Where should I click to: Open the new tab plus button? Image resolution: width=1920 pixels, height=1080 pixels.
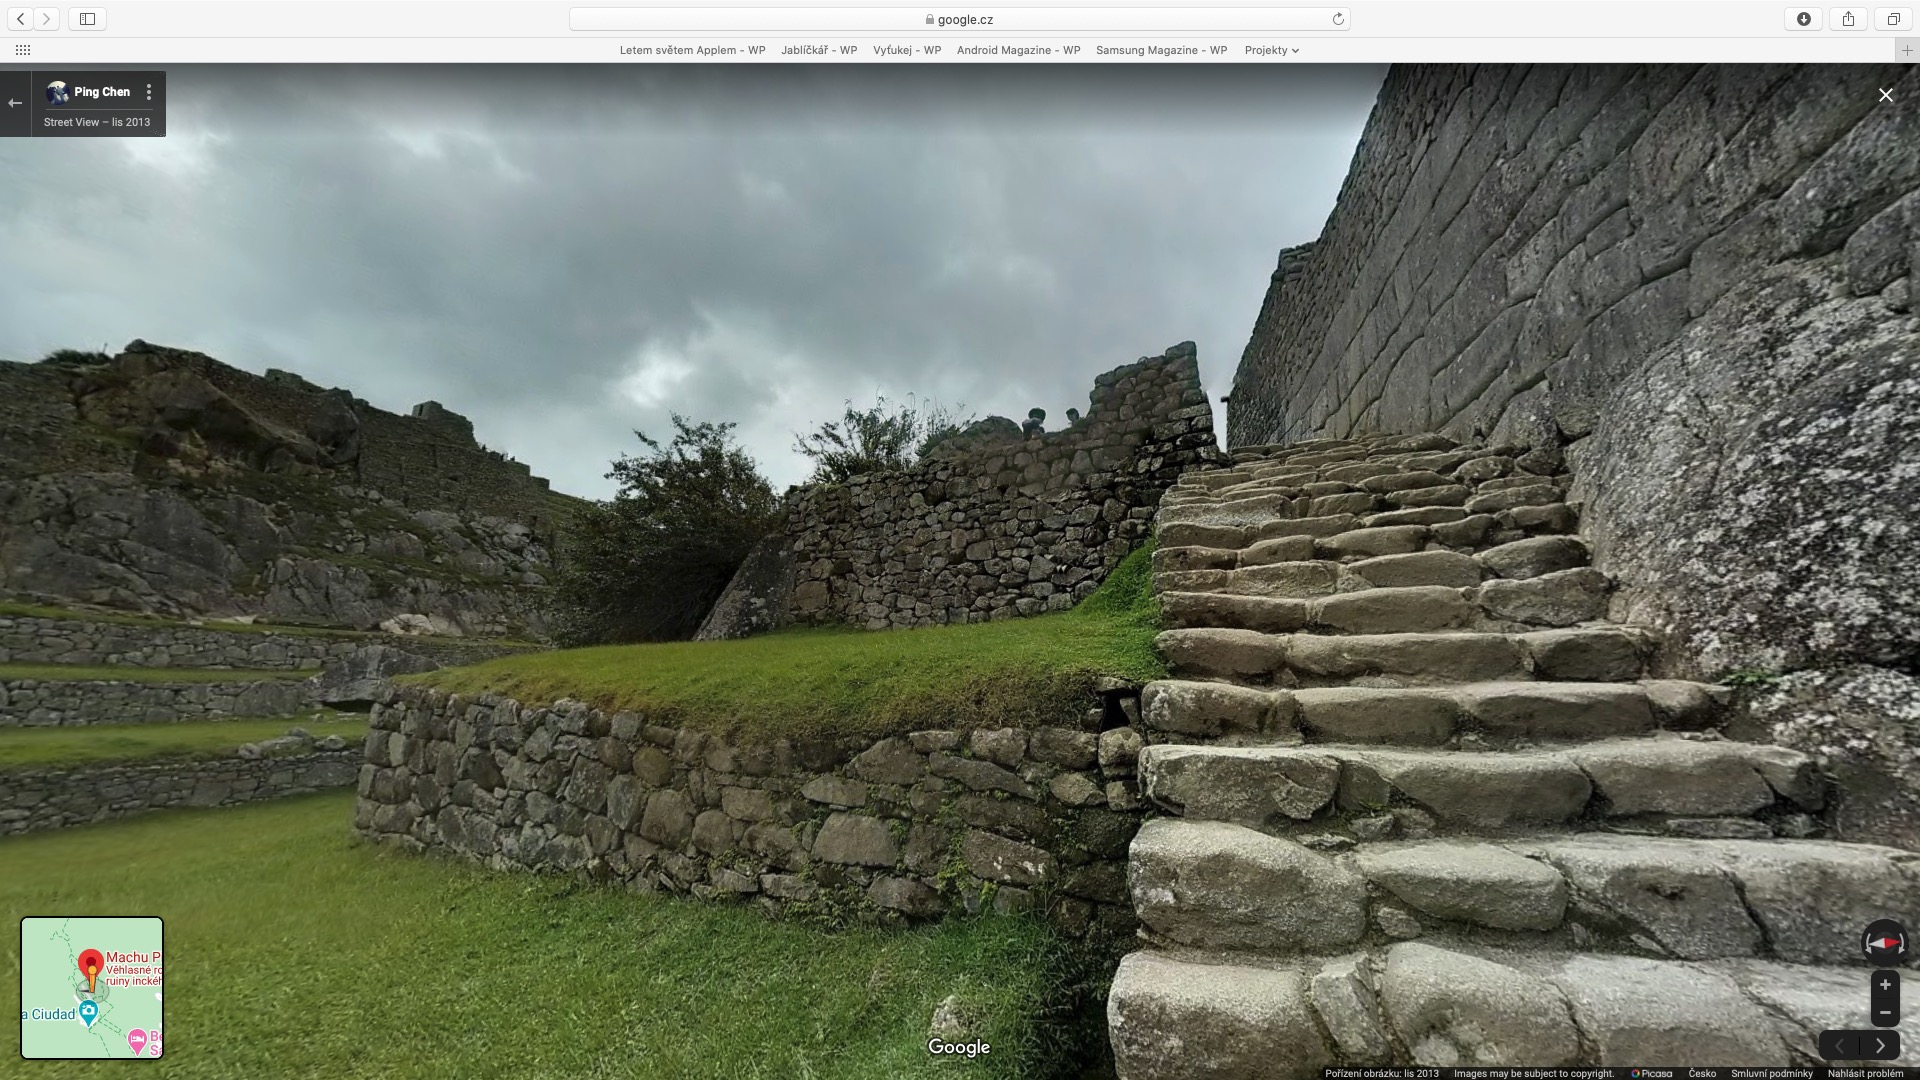pyautogui.click(x=1906, y=50)
